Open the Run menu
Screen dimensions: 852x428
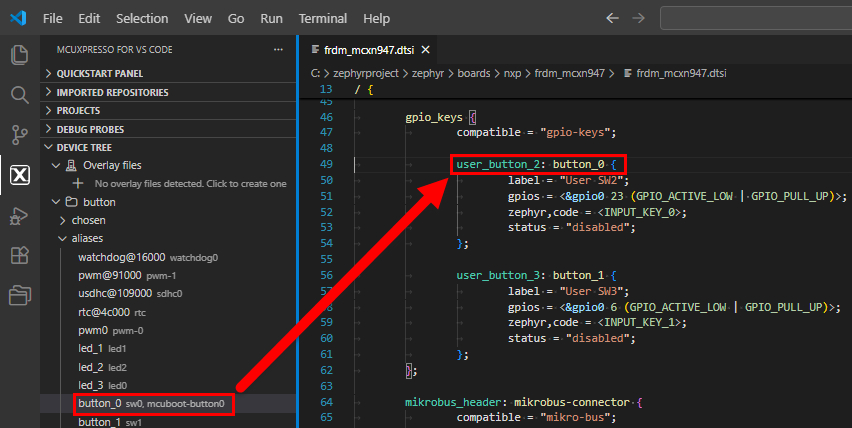pos(271,18)
